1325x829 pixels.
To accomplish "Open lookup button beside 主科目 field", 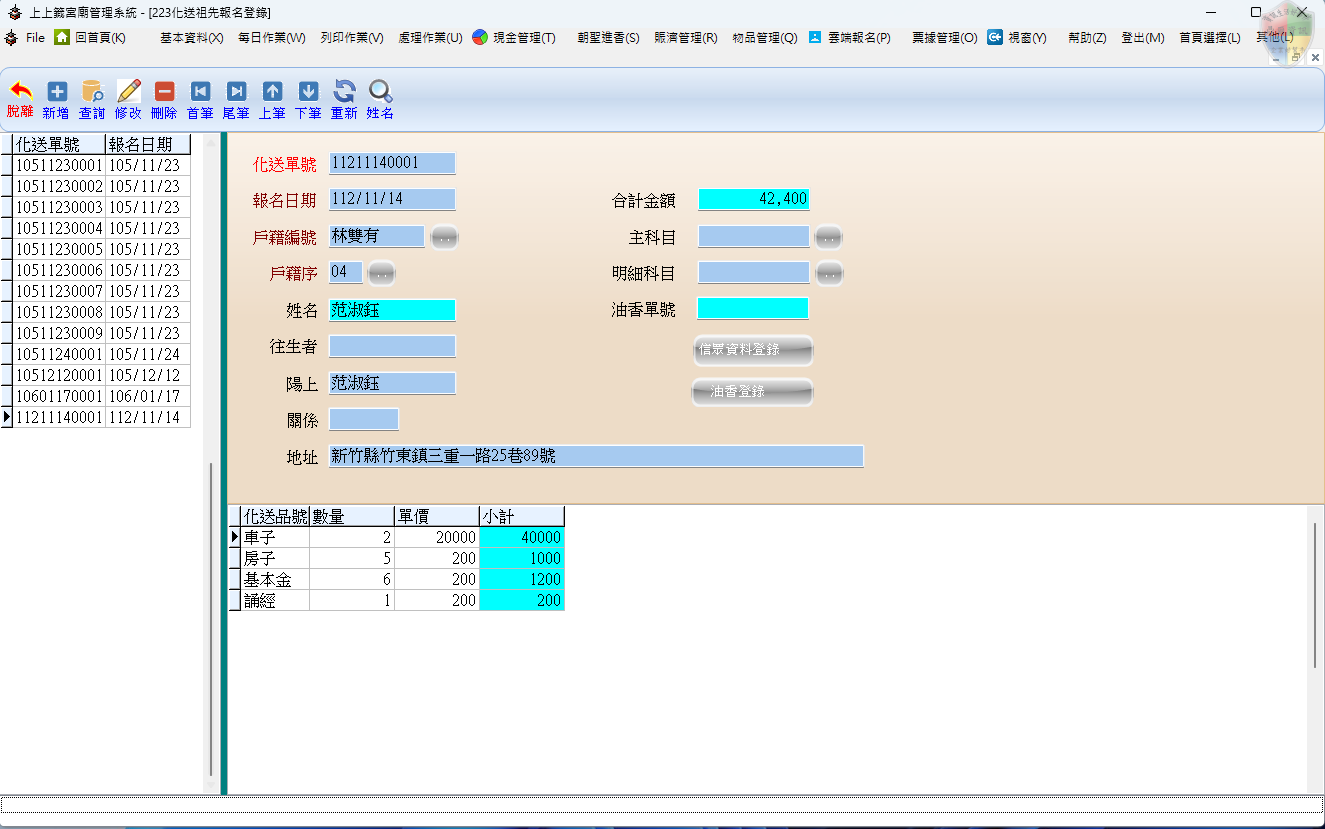I will click(828, 237).
